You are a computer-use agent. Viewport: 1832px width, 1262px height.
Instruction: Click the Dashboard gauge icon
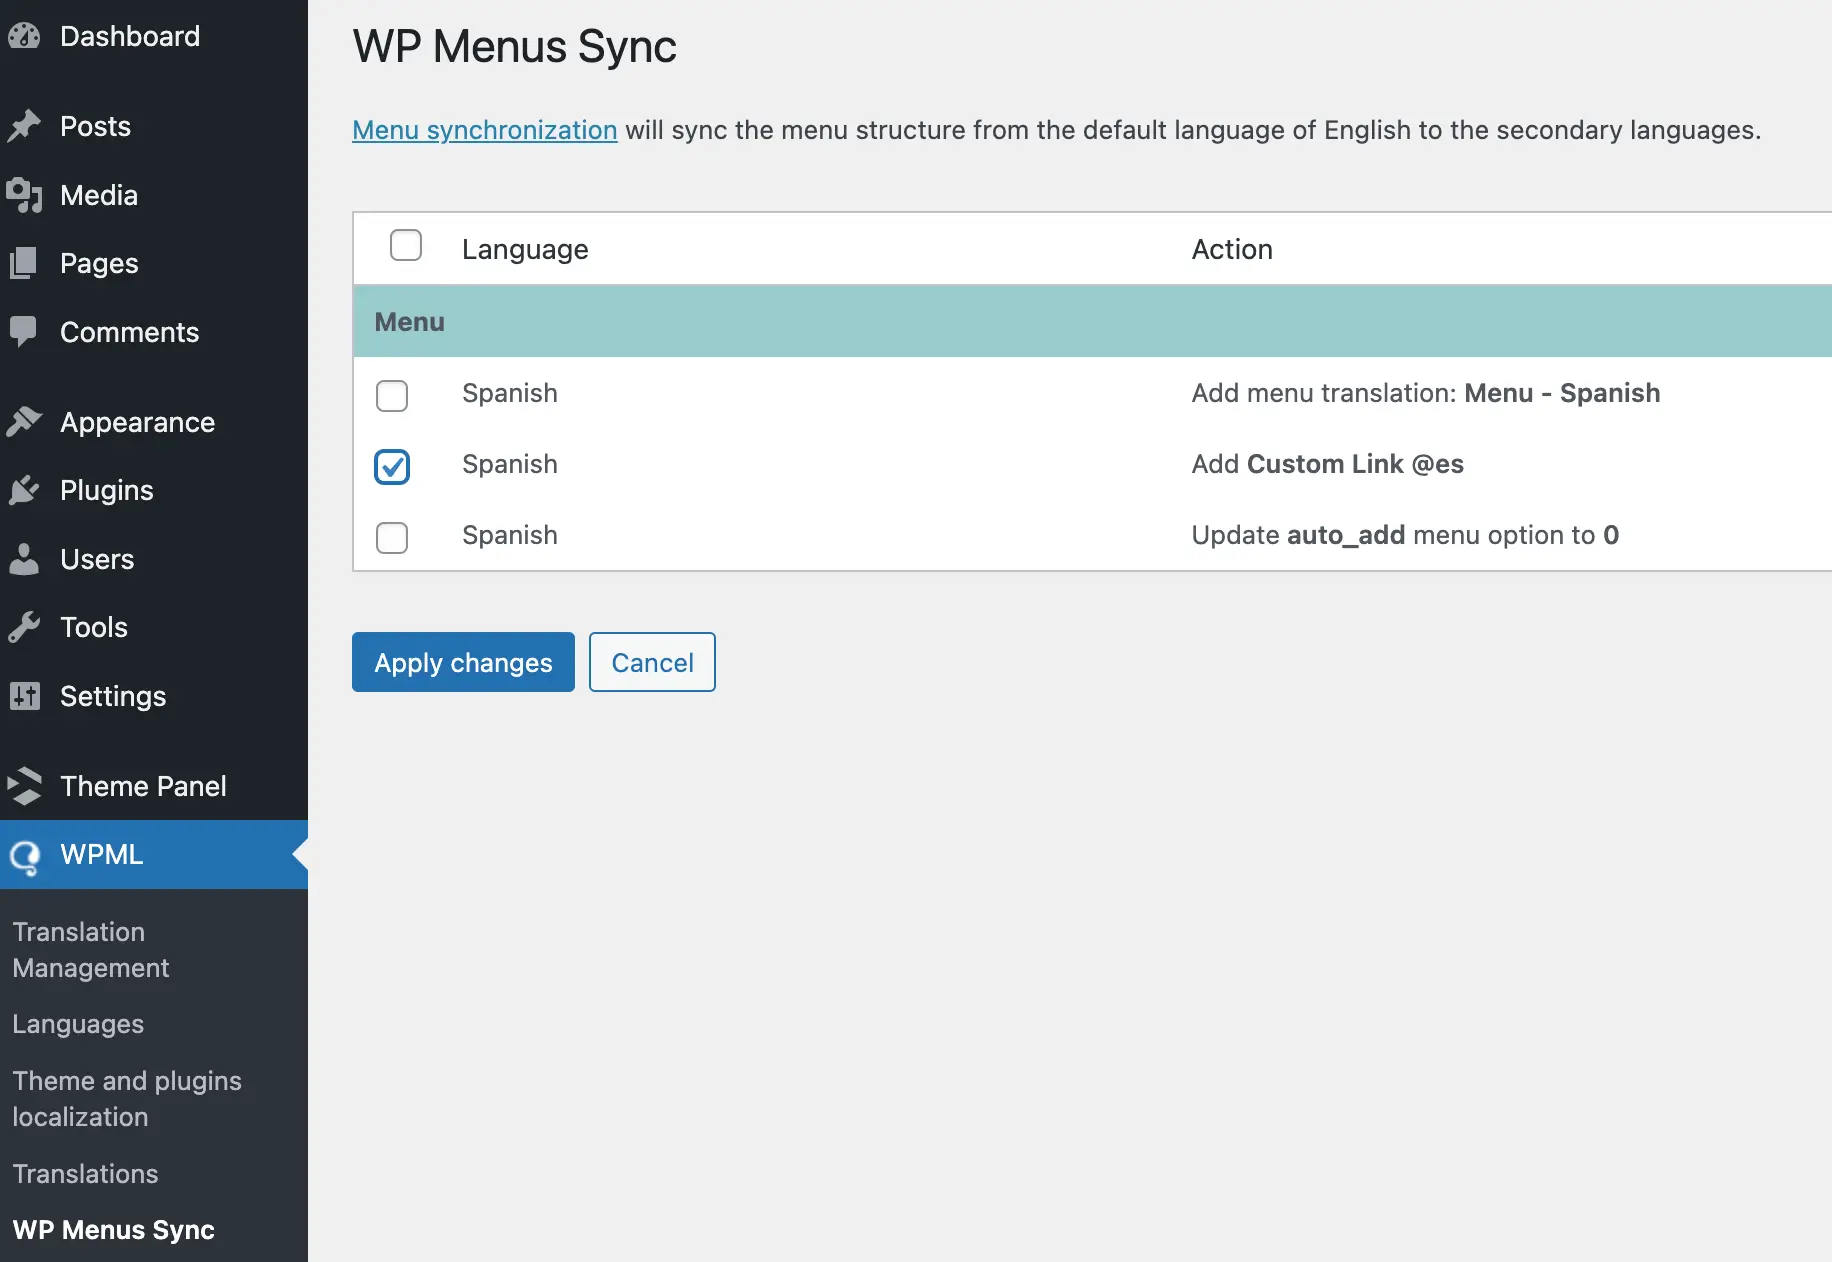pyautogui.click(x=24, y=36)
